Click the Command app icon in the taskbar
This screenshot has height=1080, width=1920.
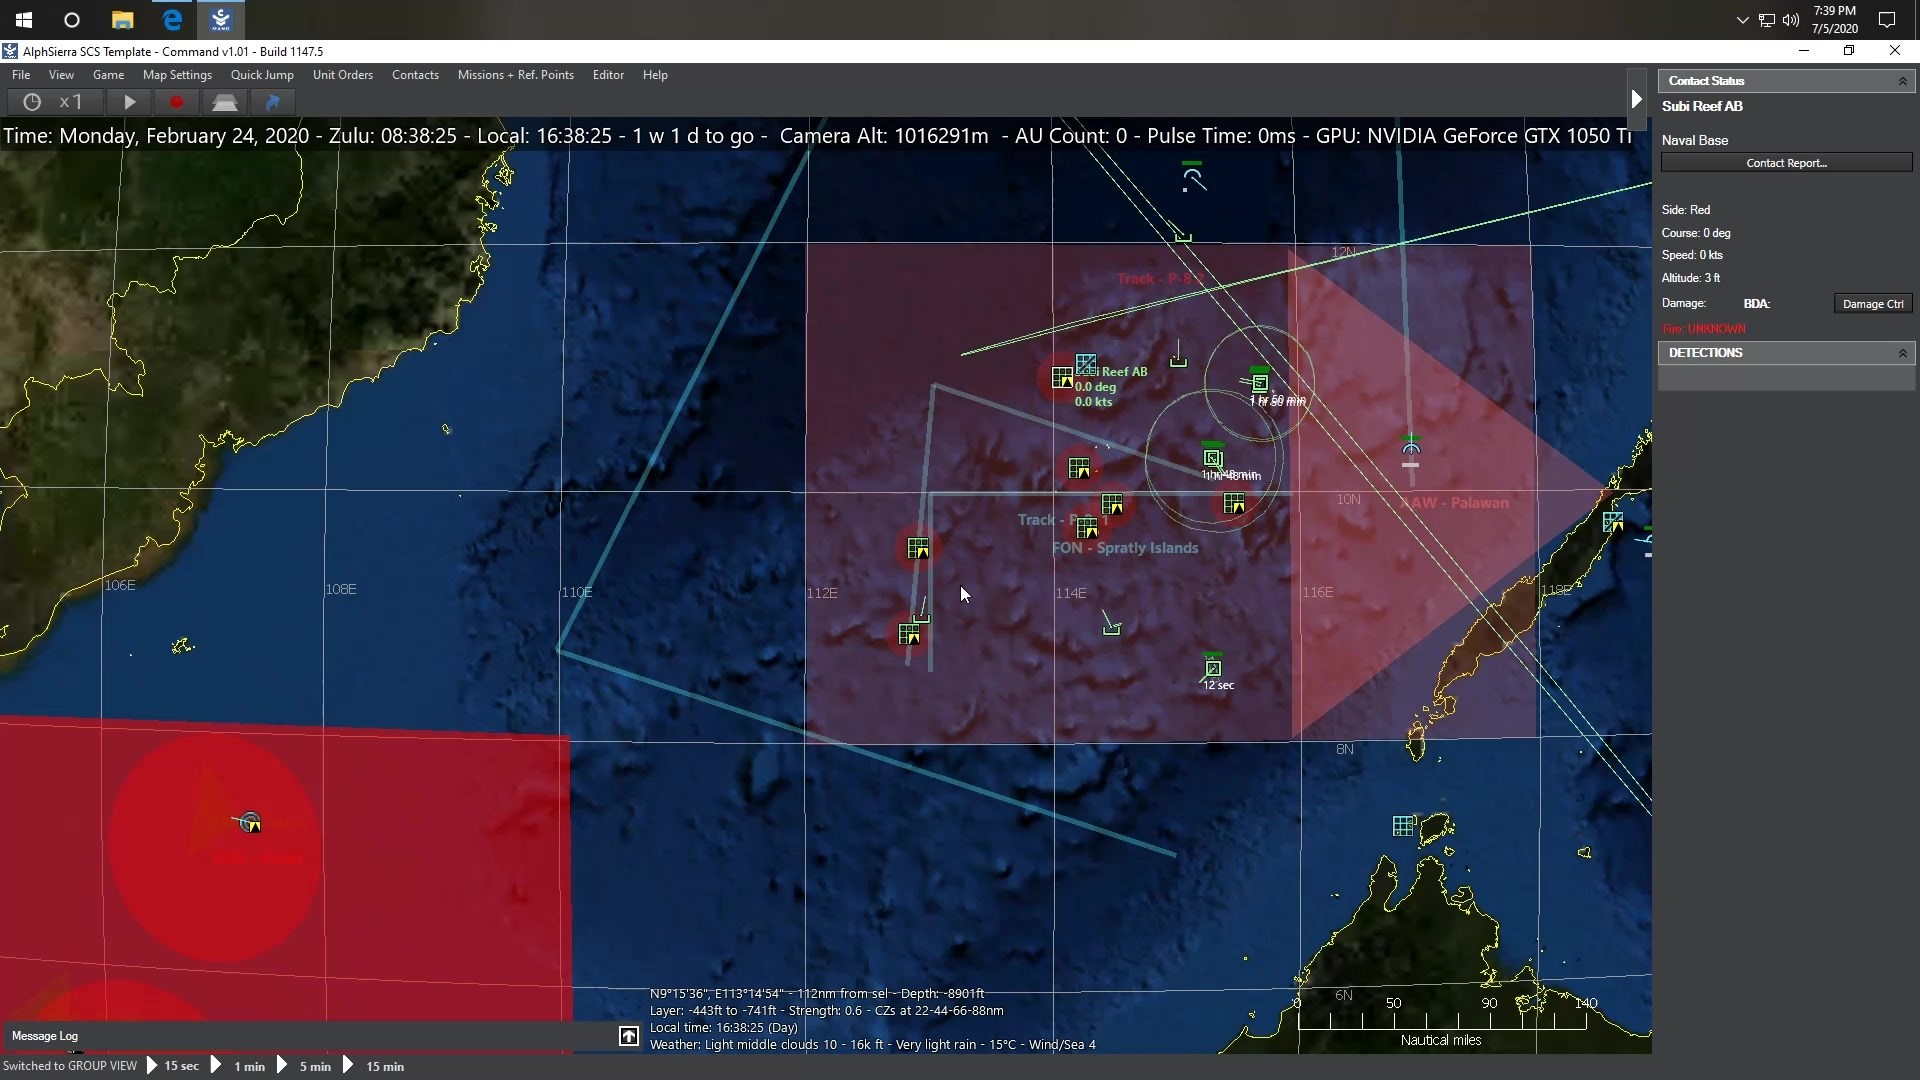[x=221, y=20]
